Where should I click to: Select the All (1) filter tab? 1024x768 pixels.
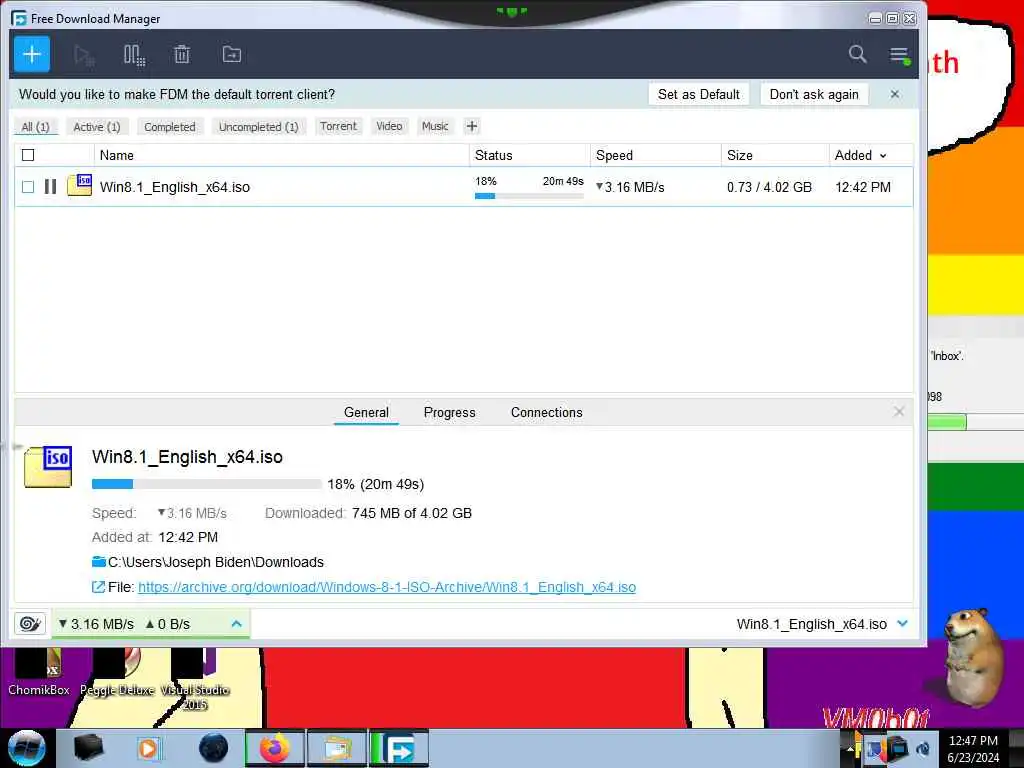(x=36, y=127)
